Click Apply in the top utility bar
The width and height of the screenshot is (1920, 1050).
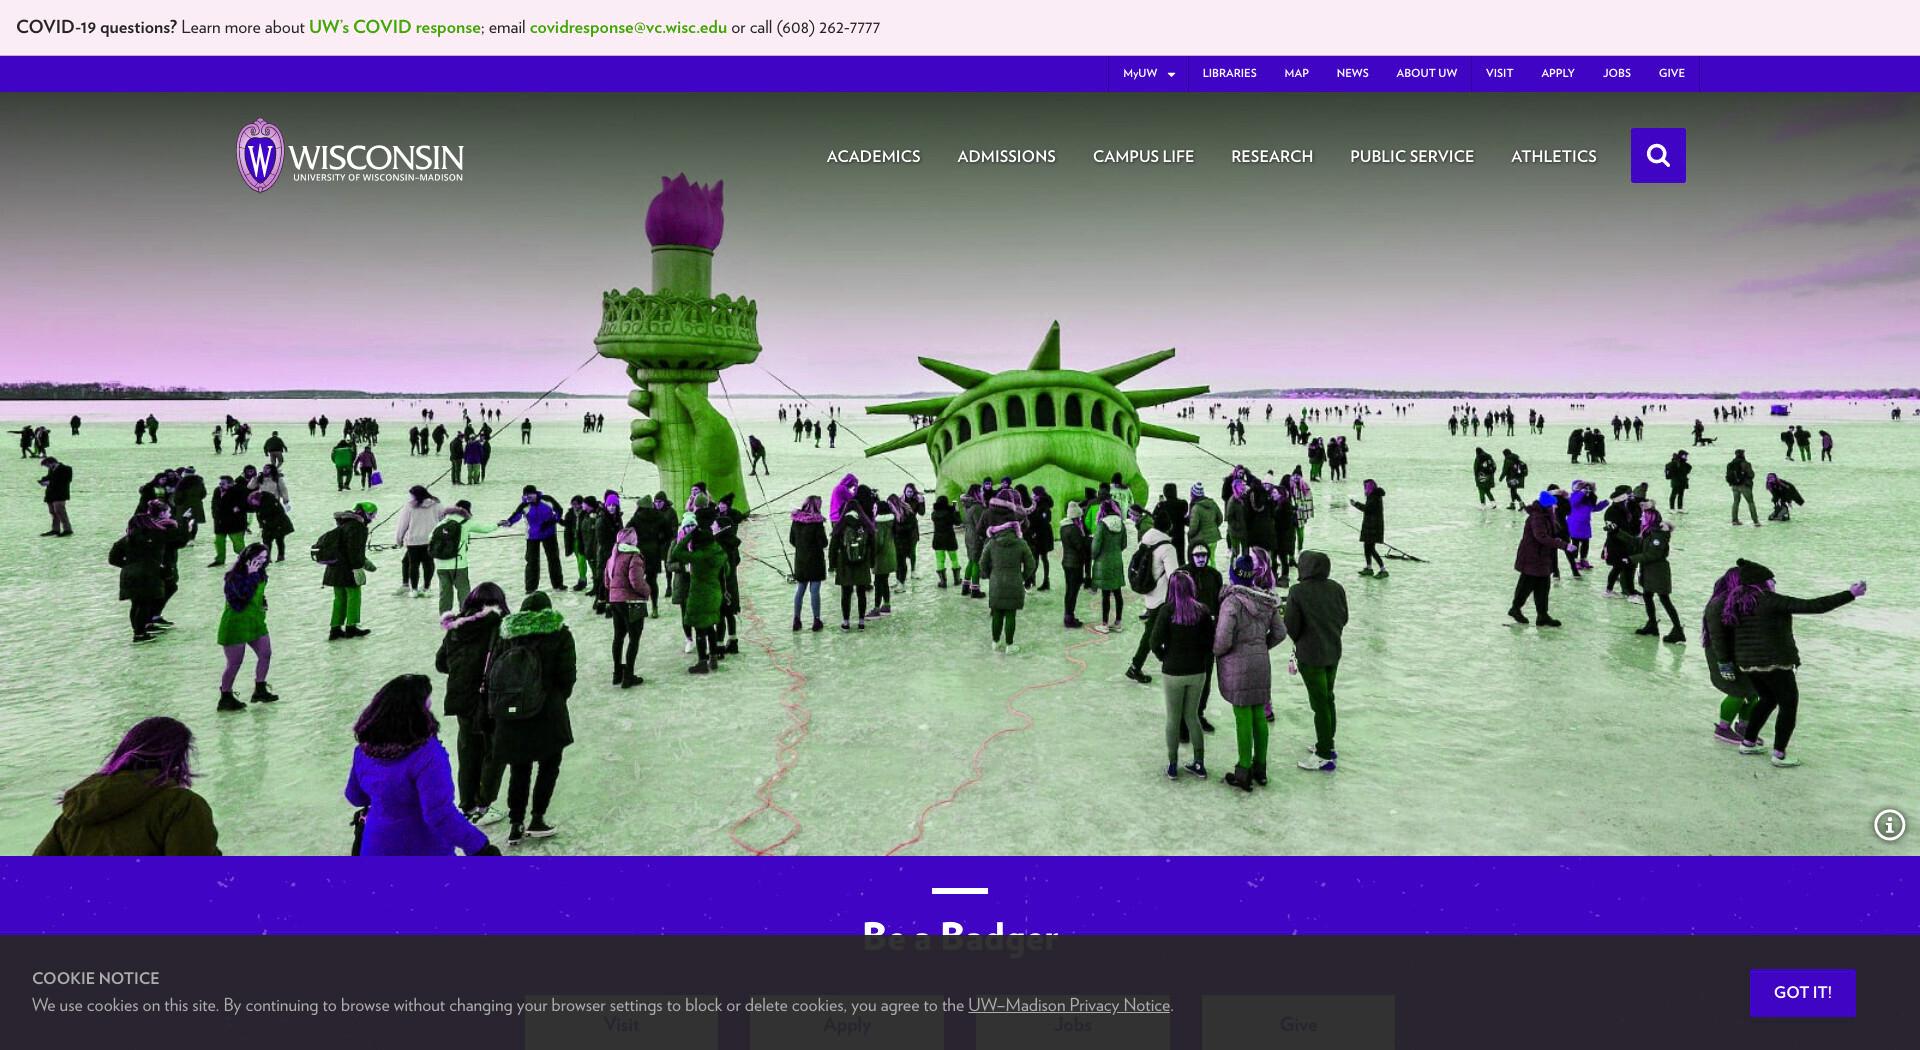(1557, 73)
